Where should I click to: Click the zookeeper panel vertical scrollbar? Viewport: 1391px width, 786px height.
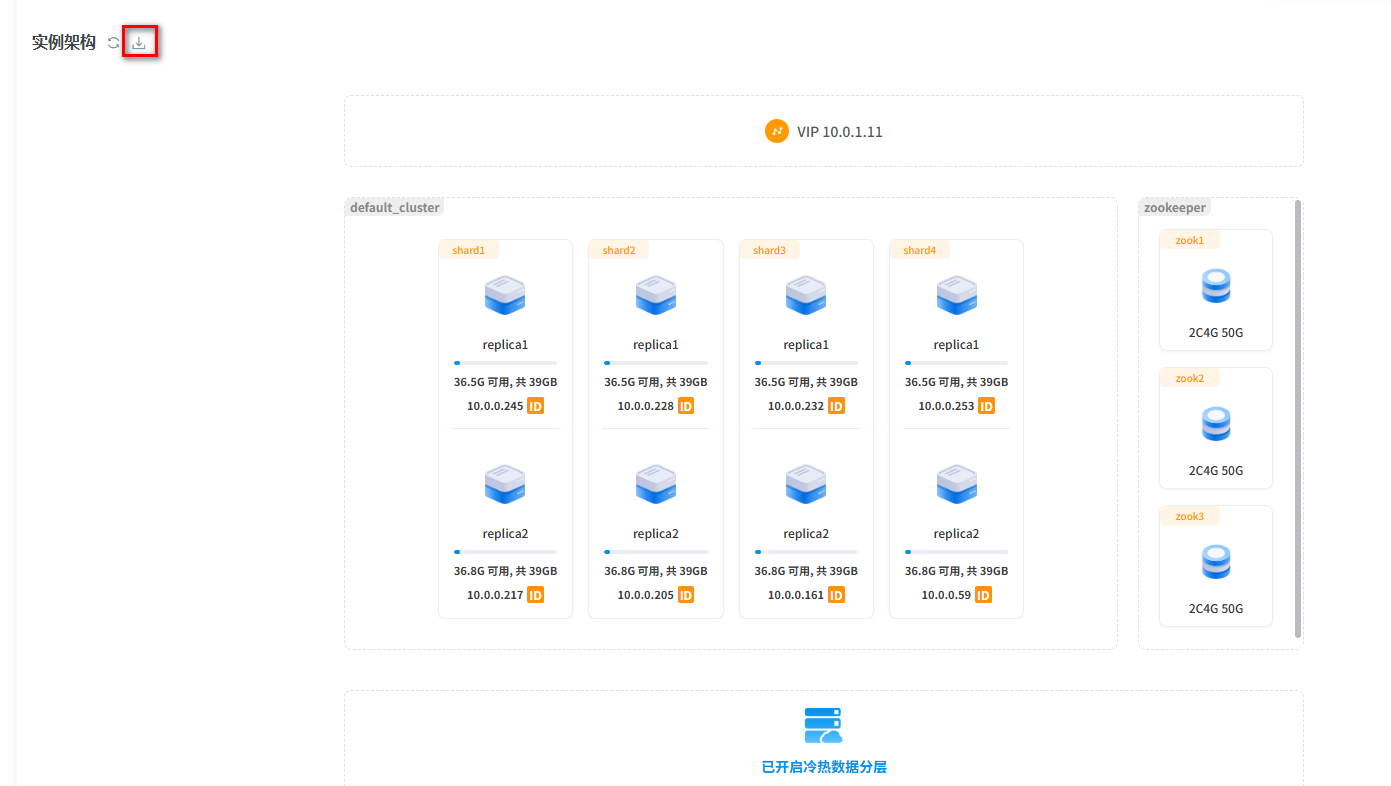[1298, 418]
